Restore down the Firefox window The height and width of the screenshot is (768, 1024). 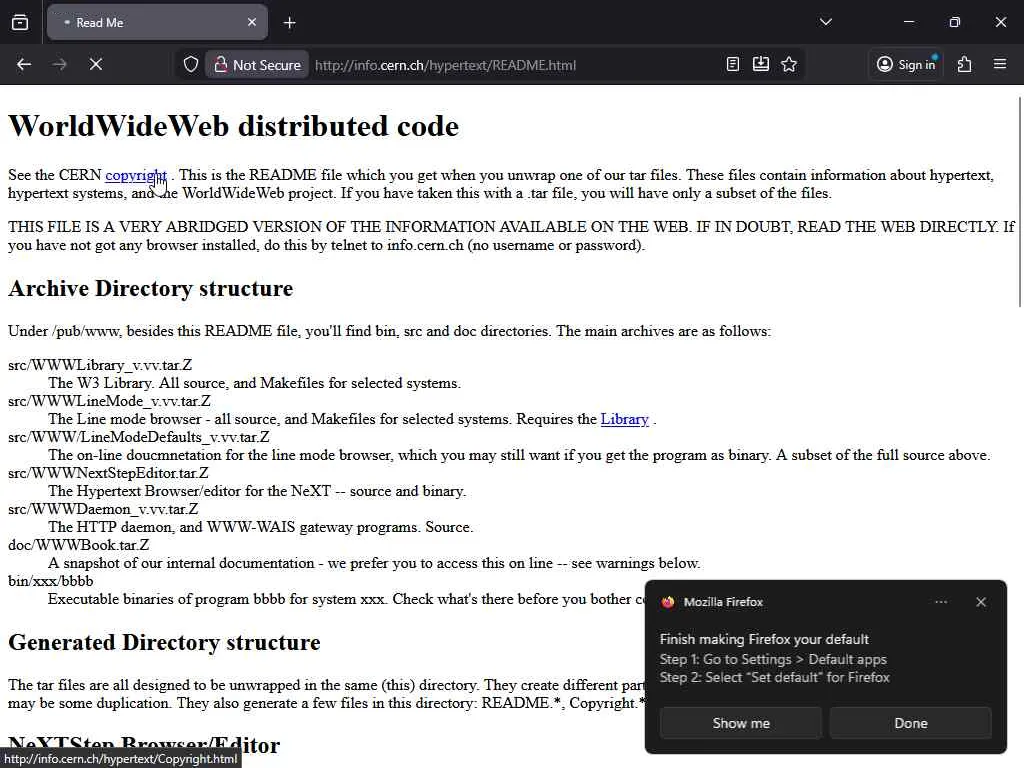coord(955,22)
